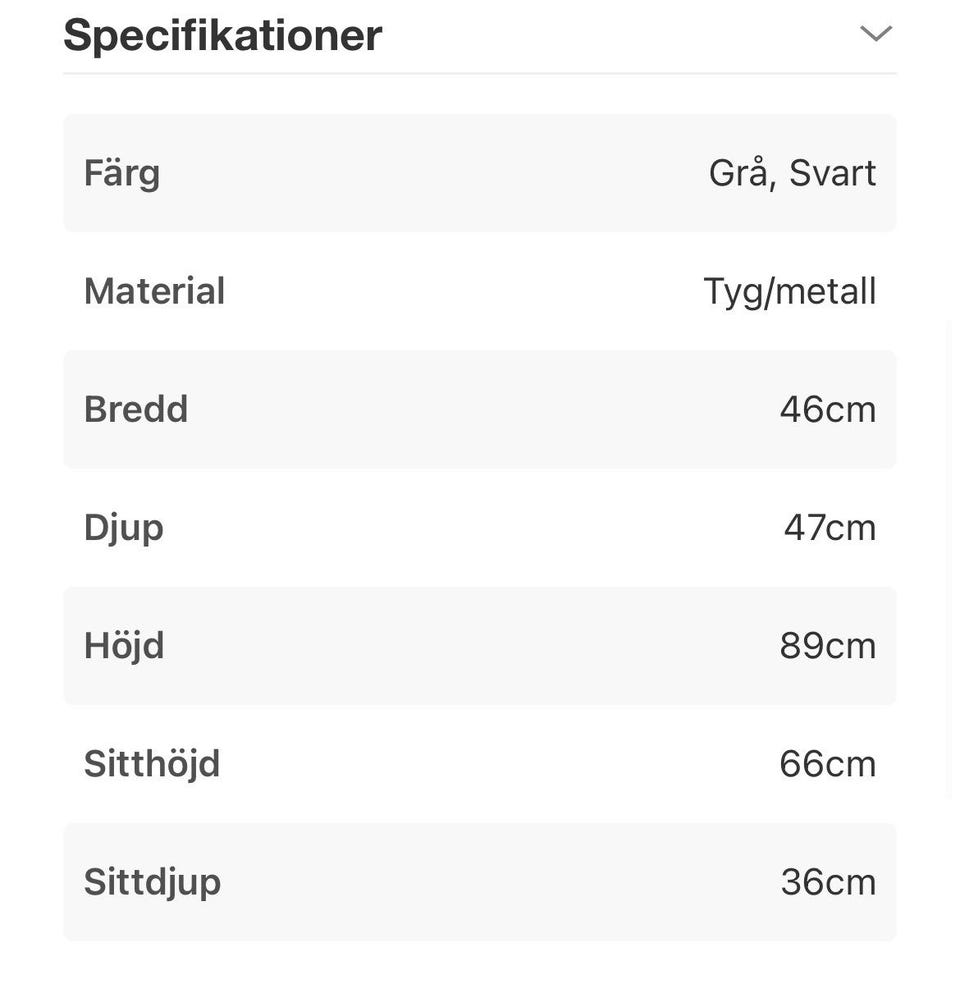
Task: Click the 89cm height value
Action: 827,645
